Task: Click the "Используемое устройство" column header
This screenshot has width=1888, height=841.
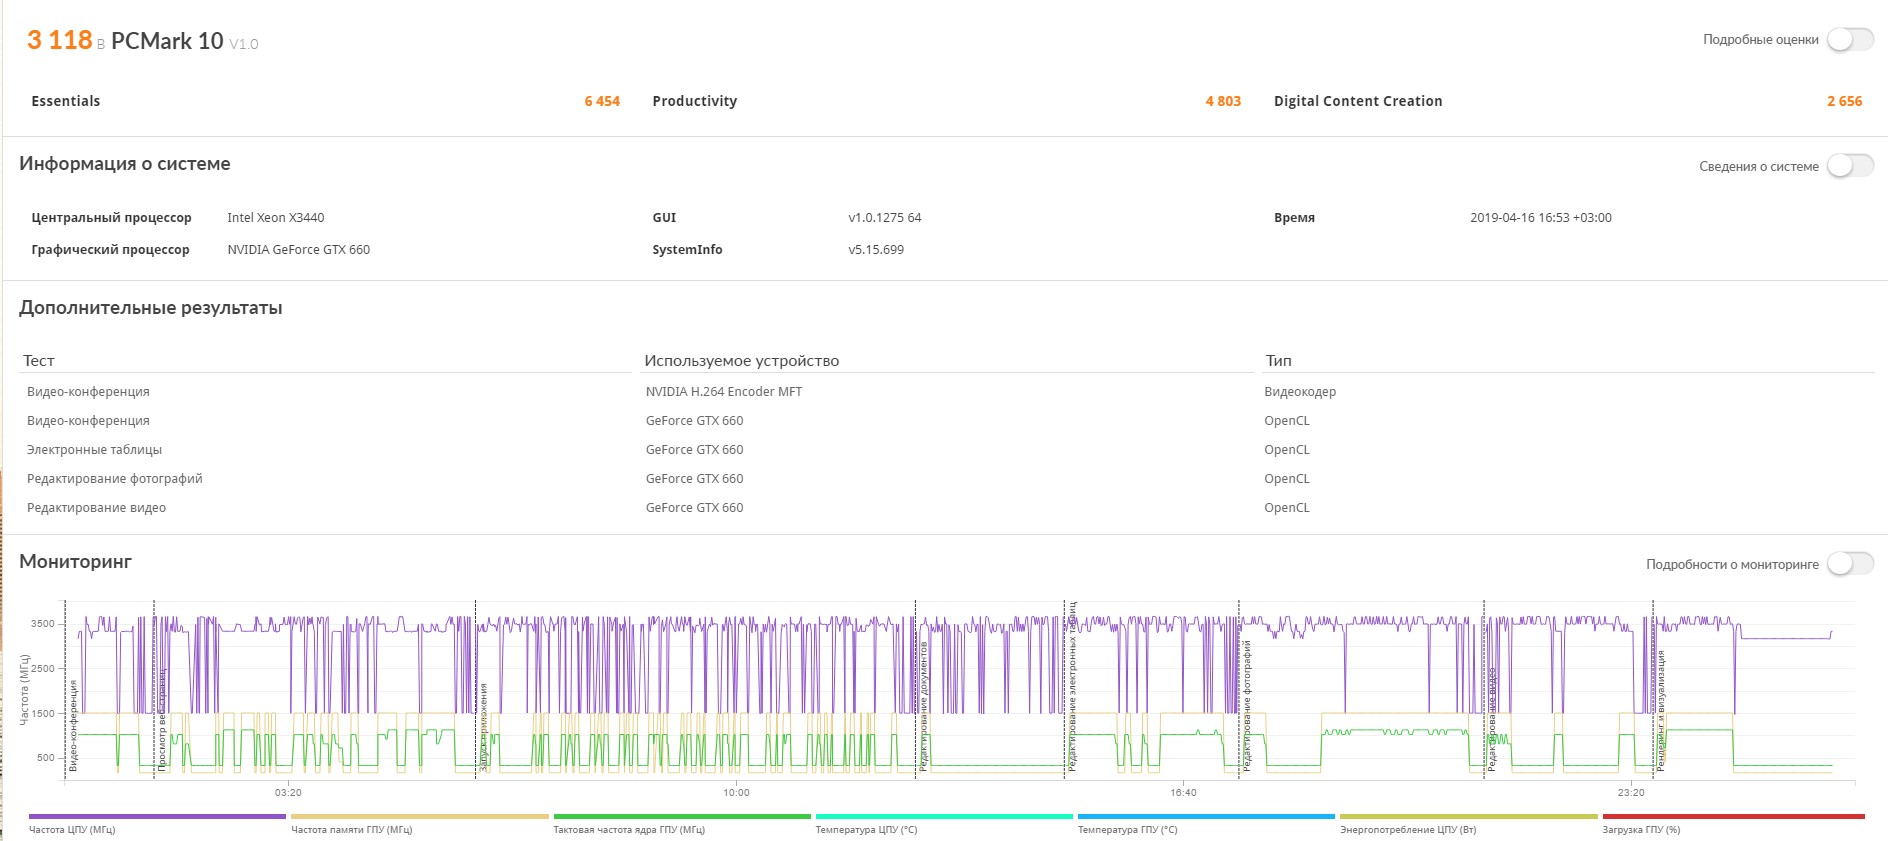Action: (x=741, y=361)
